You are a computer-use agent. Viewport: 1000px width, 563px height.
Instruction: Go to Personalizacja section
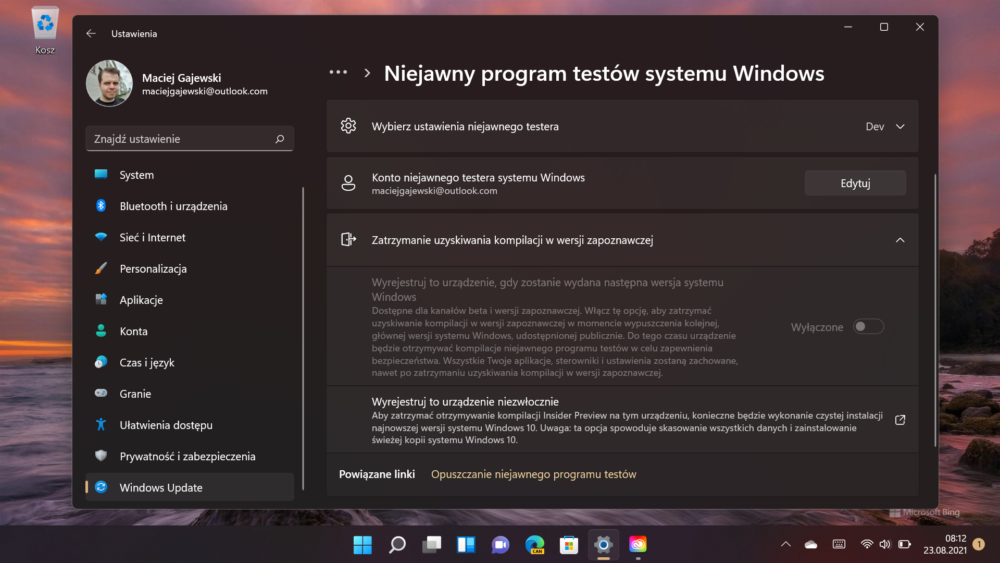point(189,268)
